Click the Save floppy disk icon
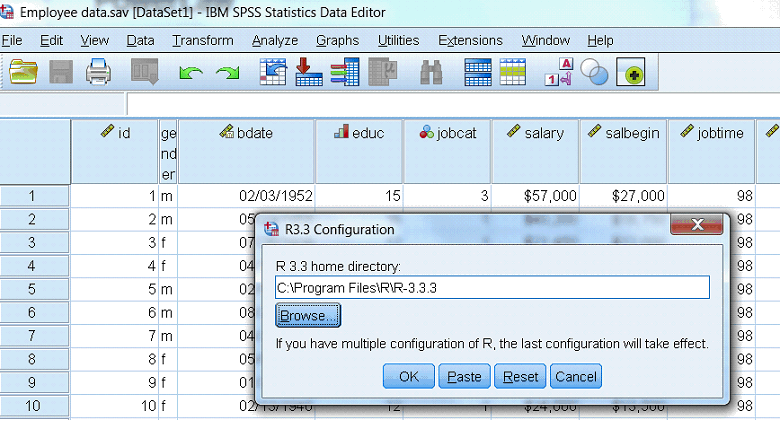This screenshot has height=421, width=781. click(61, 72)
